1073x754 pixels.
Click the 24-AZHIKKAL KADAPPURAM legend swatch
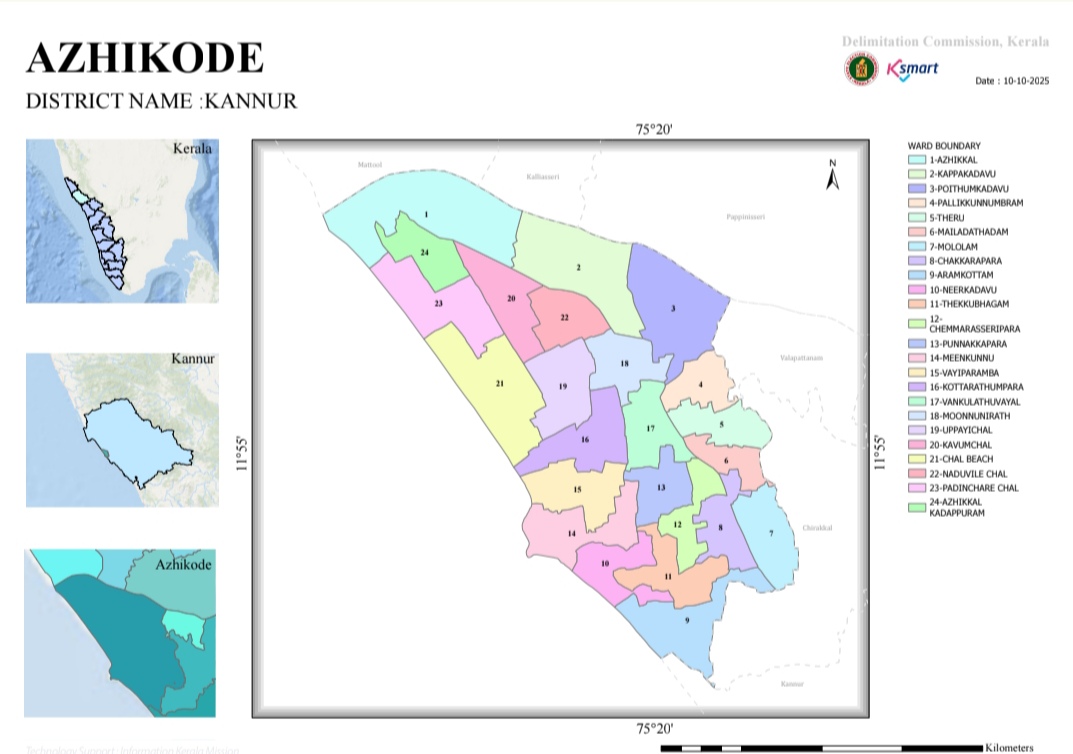click(916, 507)
